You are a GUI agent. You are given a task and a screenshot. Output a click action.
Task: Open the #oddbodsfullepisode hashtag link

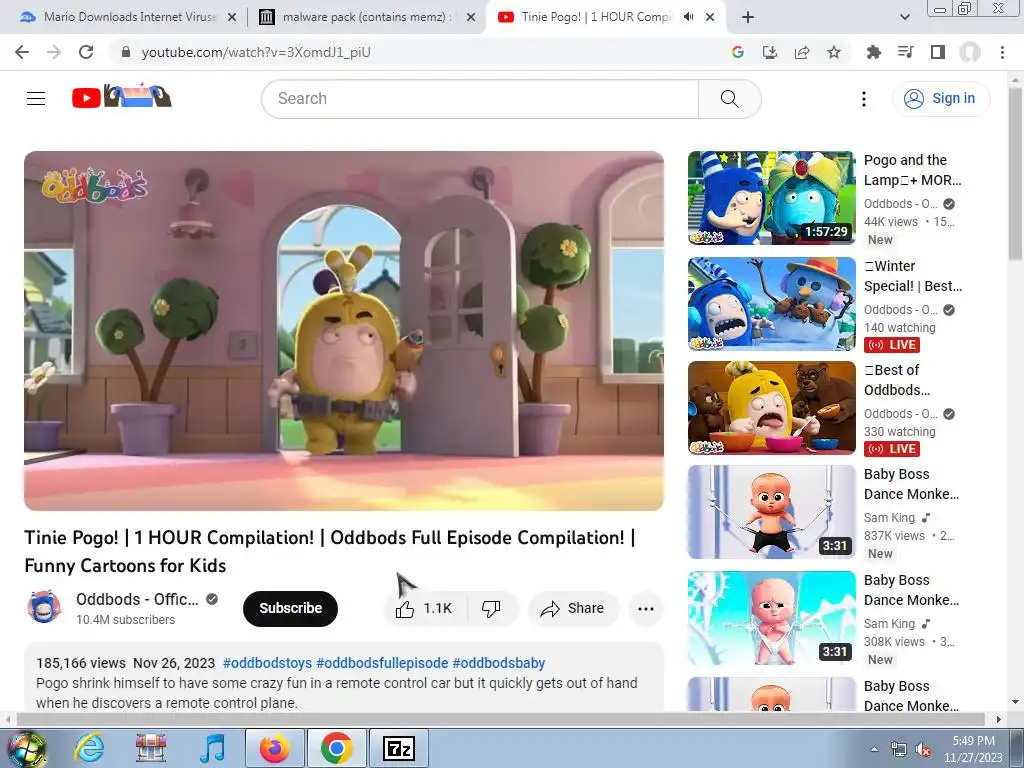382,663
